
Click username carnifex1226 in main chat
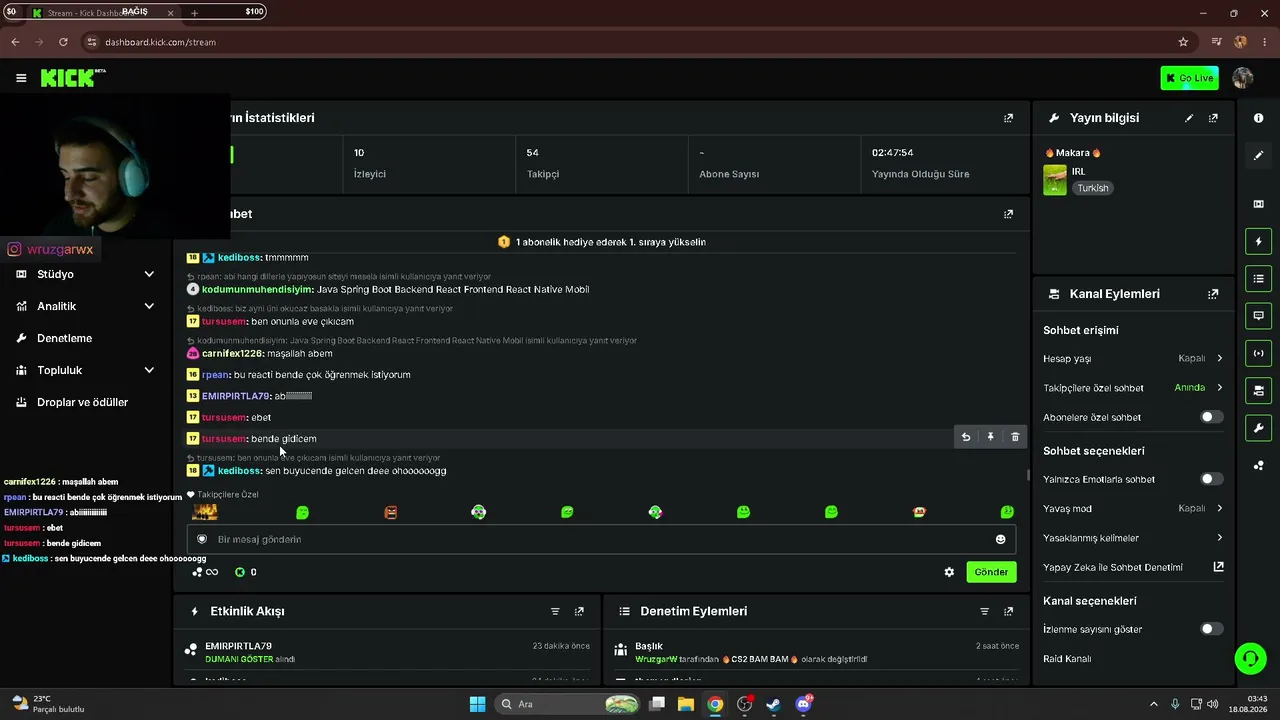(x=232, y=353)
